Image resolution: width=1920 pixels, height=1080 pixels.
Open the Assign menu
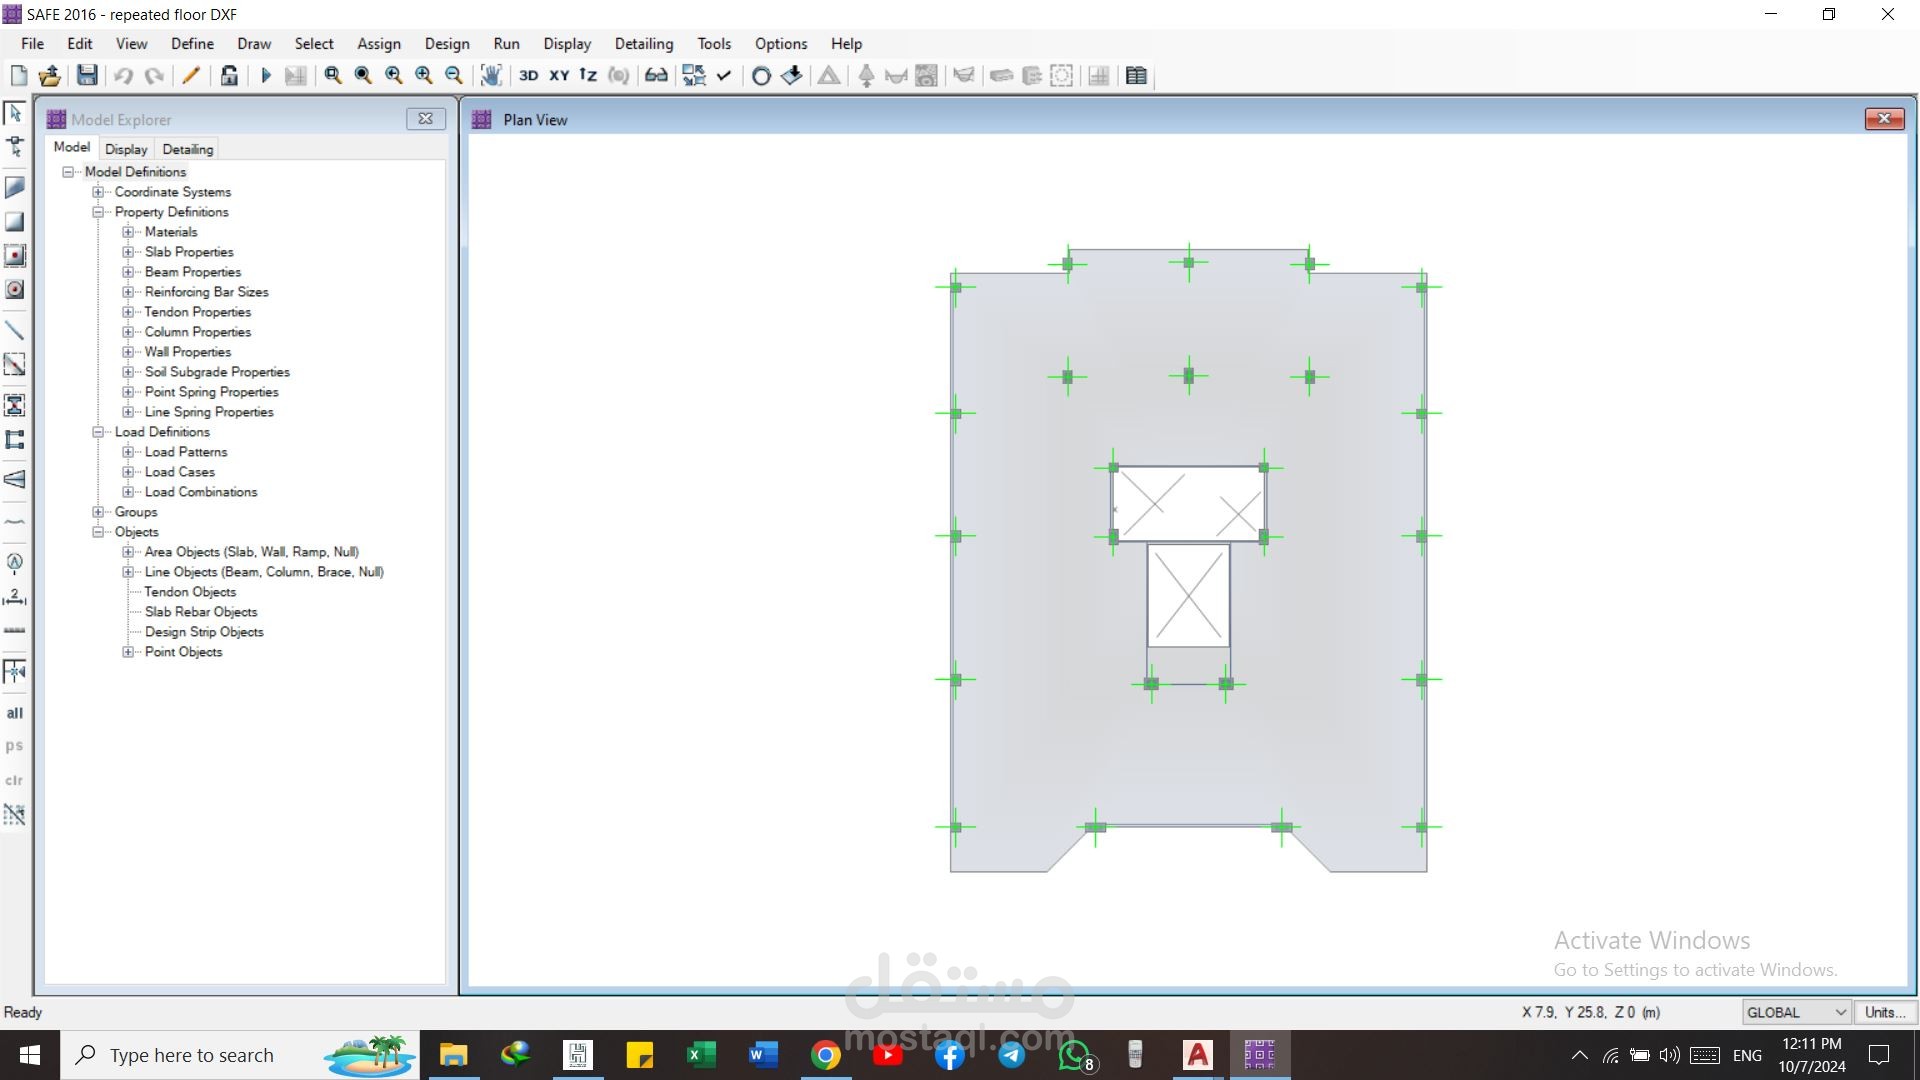coord(378,44)
